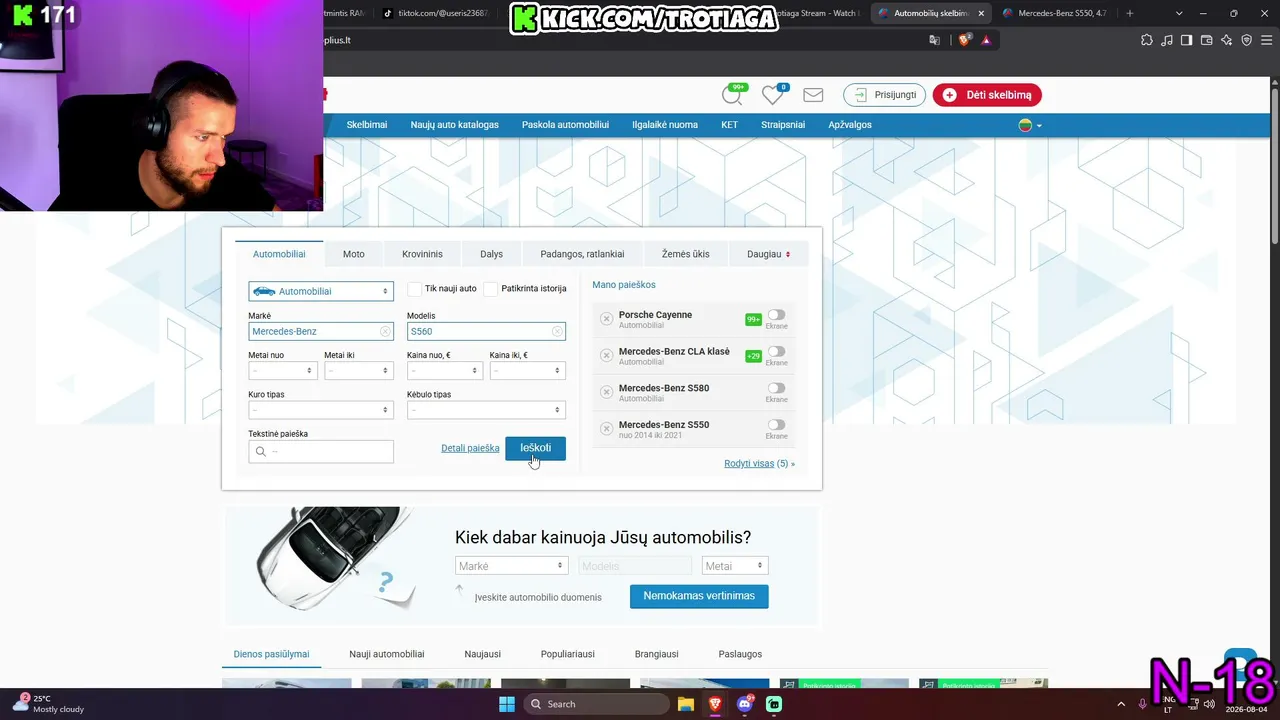Check the Patikrinta istorija checkbox
This screenshot has height=720, width=1280.
(x=491, y=289)
